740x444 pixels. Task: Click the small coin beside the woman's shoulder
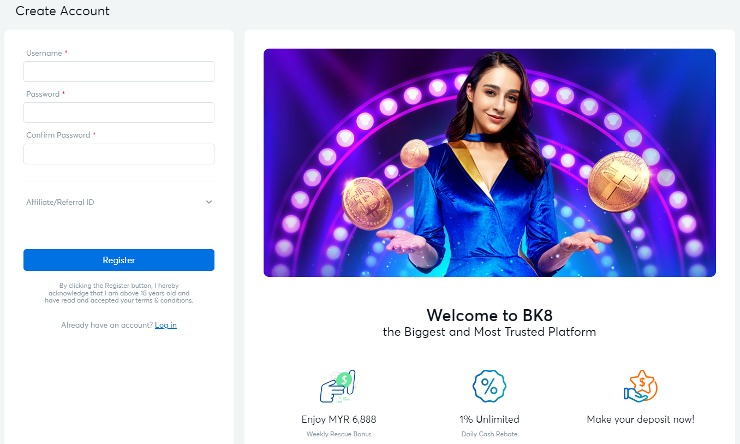click(416, 153)
